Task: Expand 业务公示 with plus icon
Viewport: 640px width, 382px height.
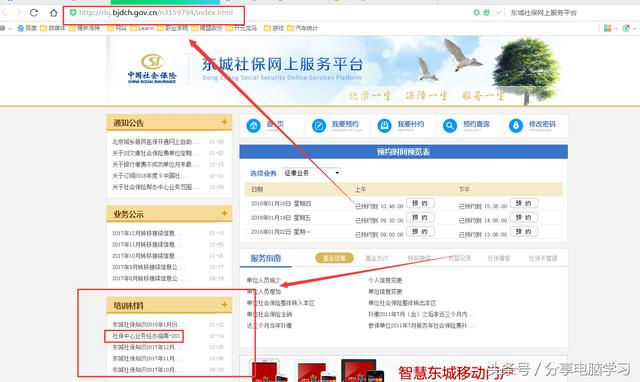Action: pos(224,213)
